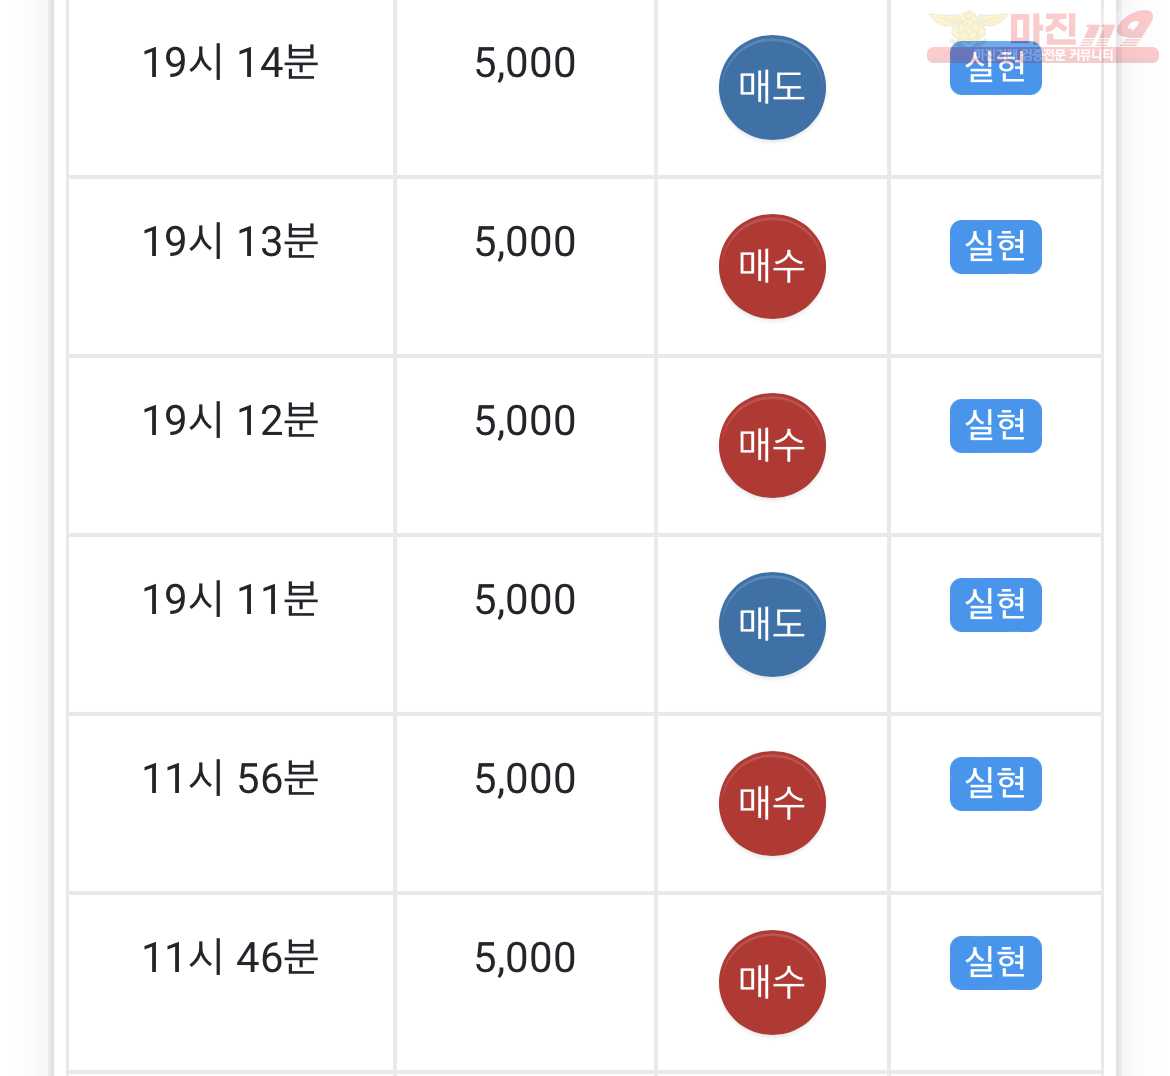Click the red 매수 circle for 11시 46분
Viewport: 1170px width, 1076px height.
(772, 983)
